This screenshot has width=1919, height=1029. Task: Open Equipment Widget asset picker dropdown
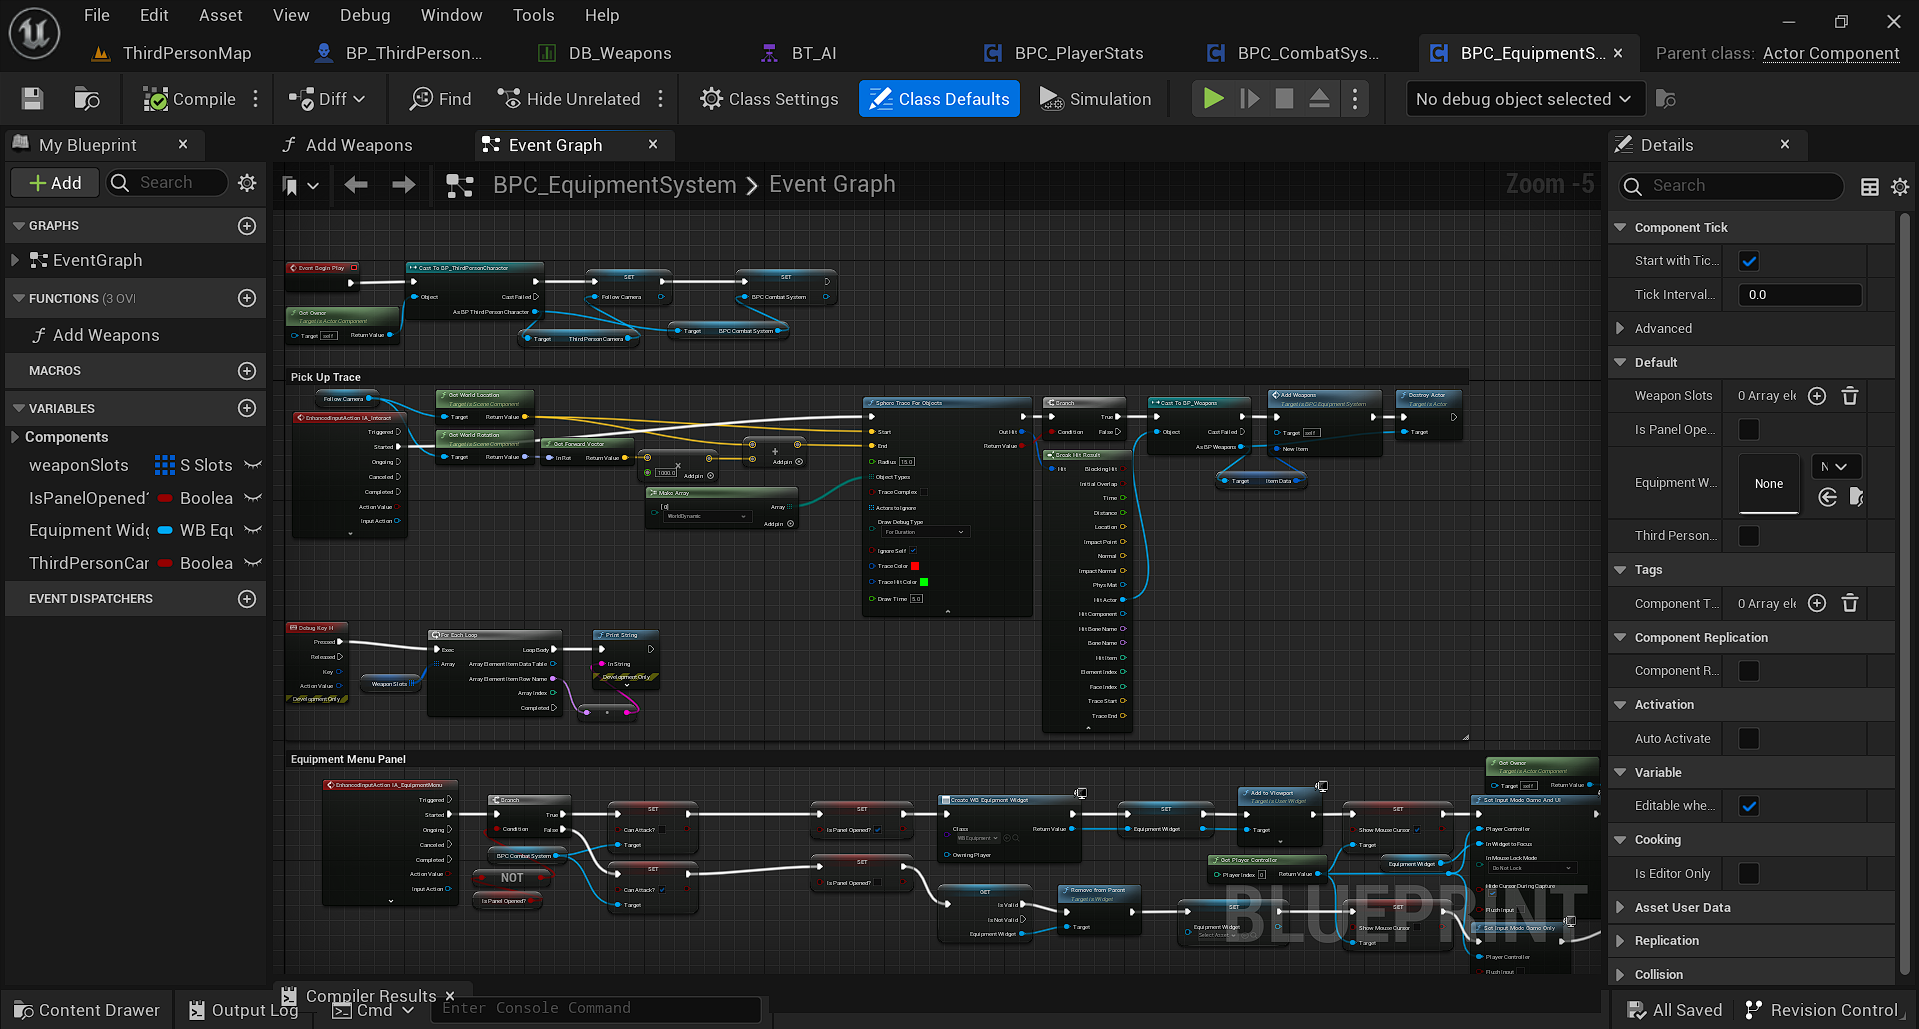click(1837, 467)
